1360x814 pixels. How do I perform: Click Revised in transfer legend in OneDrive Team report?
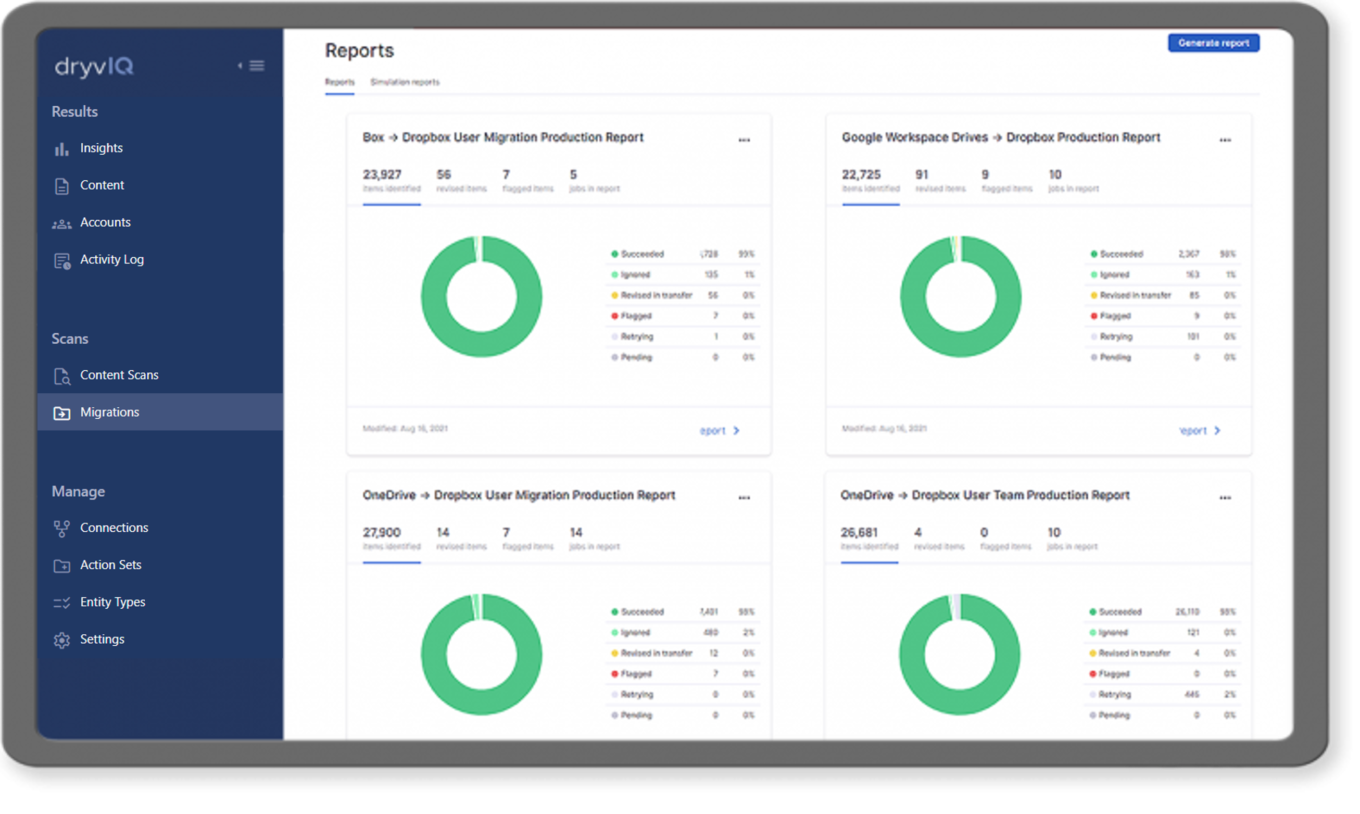point(1163,653)
